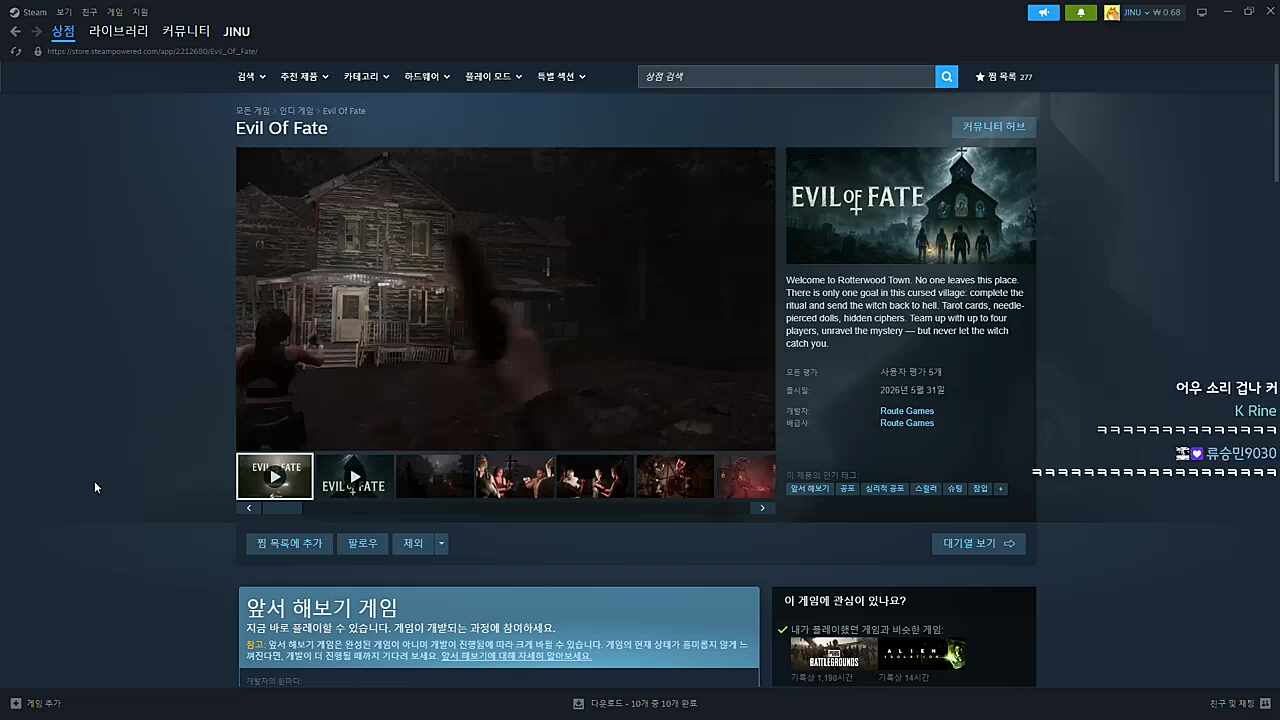
Task: Click the 심리적 공포 tag
Action: click(884, 488)
